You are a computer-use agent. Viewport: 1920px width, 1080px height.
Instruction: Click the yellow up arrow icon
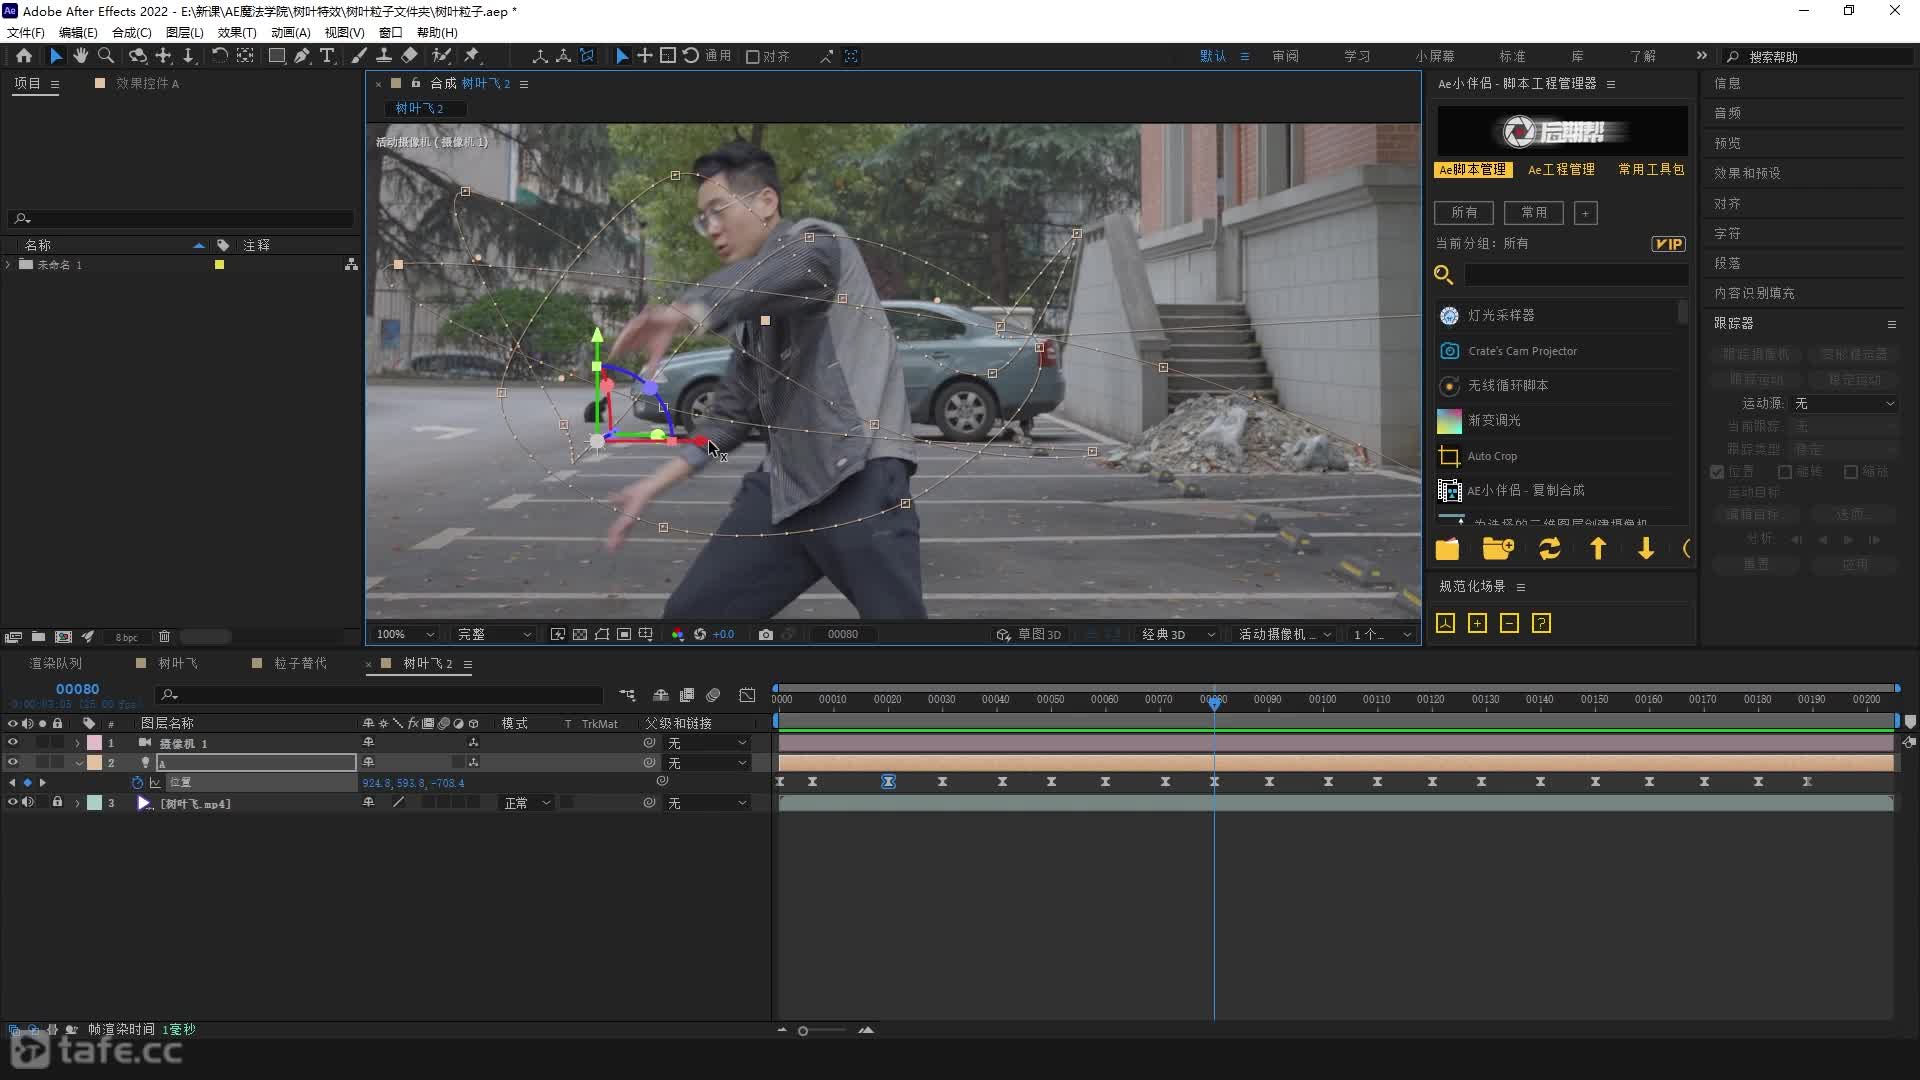(1598, 548)
